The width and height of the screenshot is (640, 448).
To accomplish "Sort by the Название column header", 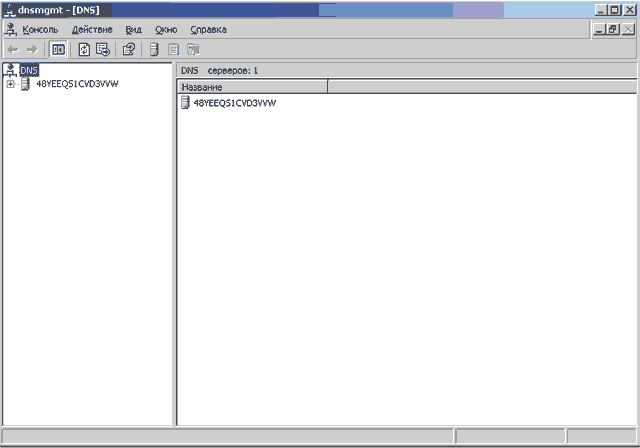I will [252, 87].
